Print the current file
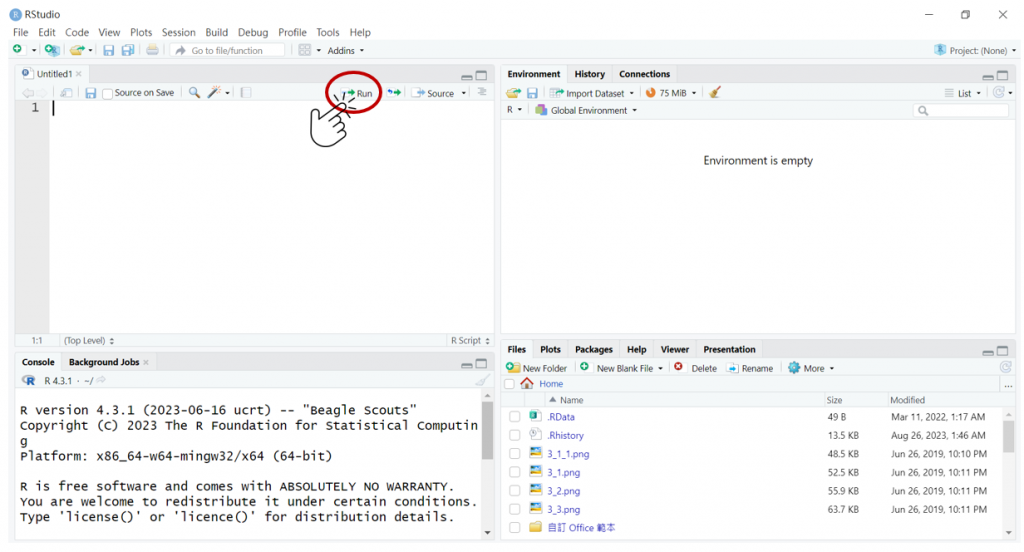The height and width of the screenshot is (552, 1024). point(152,50)
